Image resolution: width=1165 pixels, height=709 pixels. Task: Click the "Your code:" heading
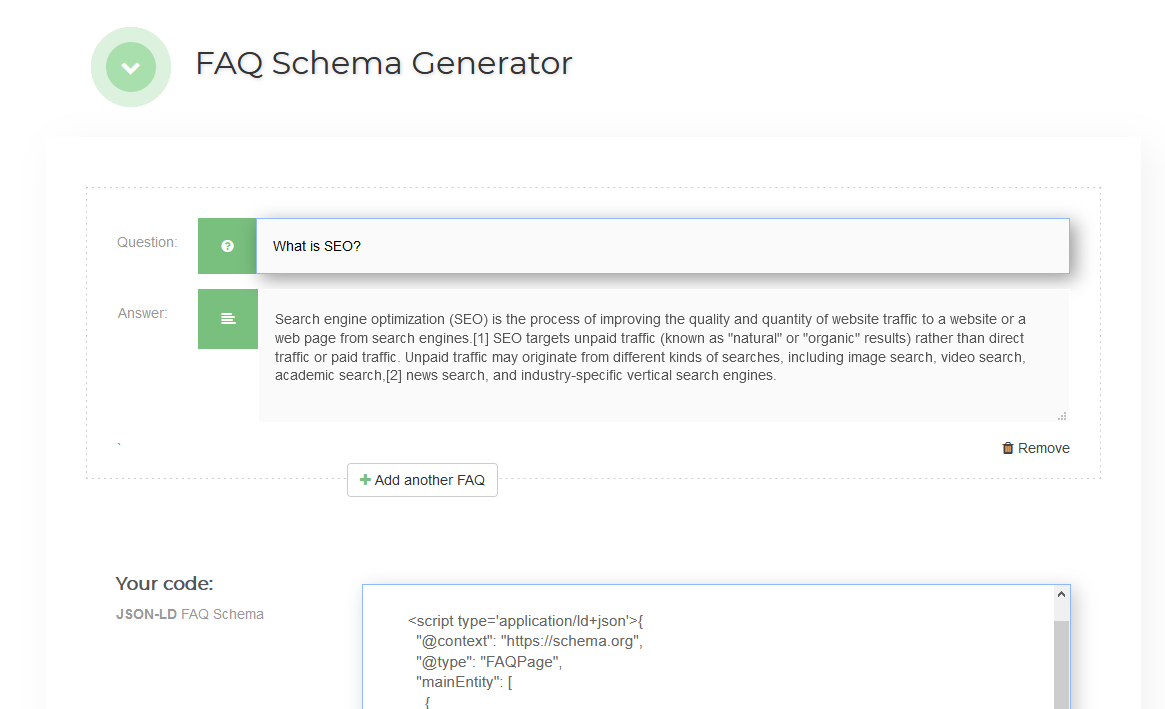pyautogui.click(x=164, y=584)
